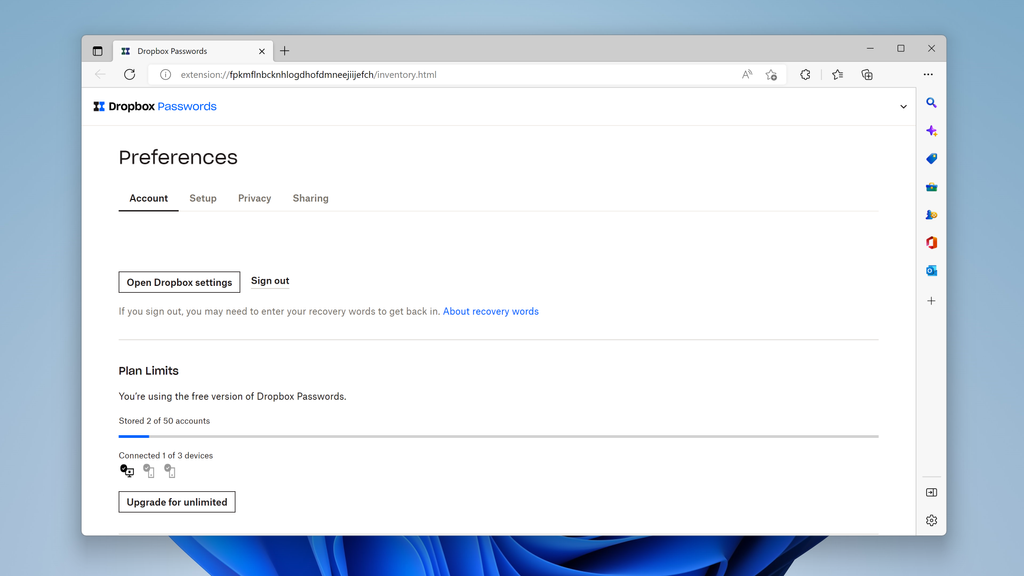
Task: Click the Dropbox Passwords logo in the header
Action: [155, 105]
